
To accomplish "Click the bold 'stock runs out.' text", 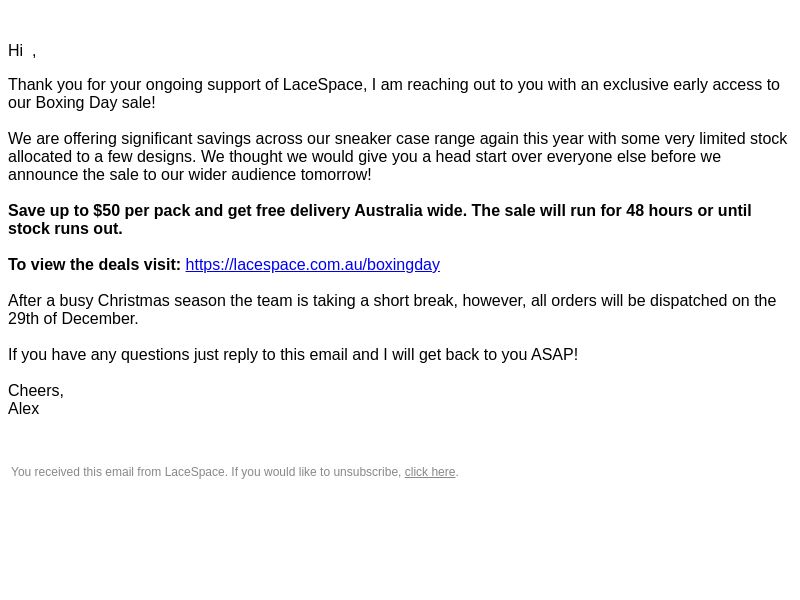I will (65, 229).
